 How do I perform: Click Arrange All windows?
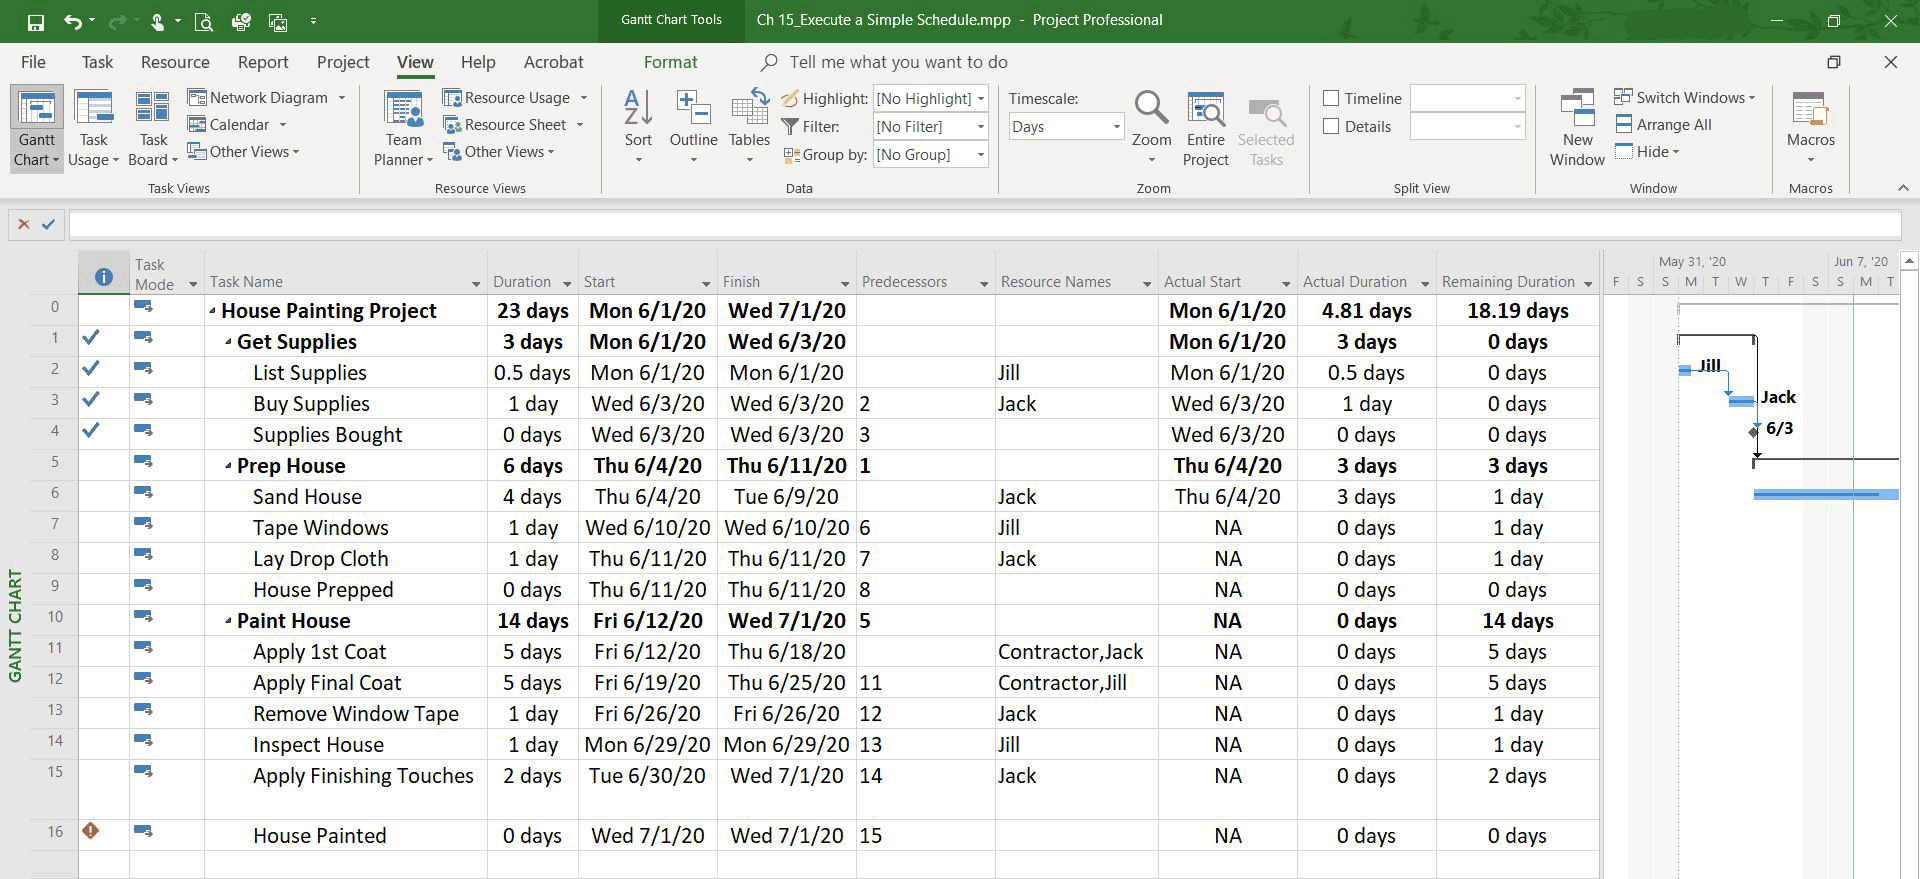tap(1664, 125)
